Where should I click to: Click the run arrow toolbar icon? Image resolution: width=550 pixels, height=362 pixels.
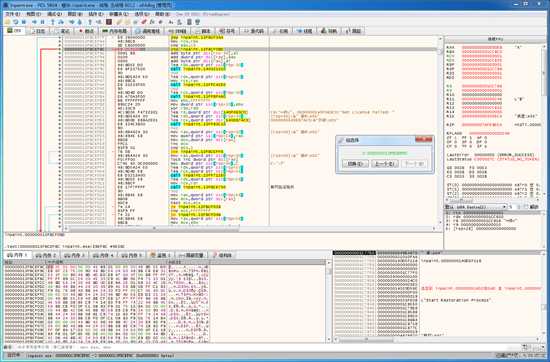click(34, 22)
